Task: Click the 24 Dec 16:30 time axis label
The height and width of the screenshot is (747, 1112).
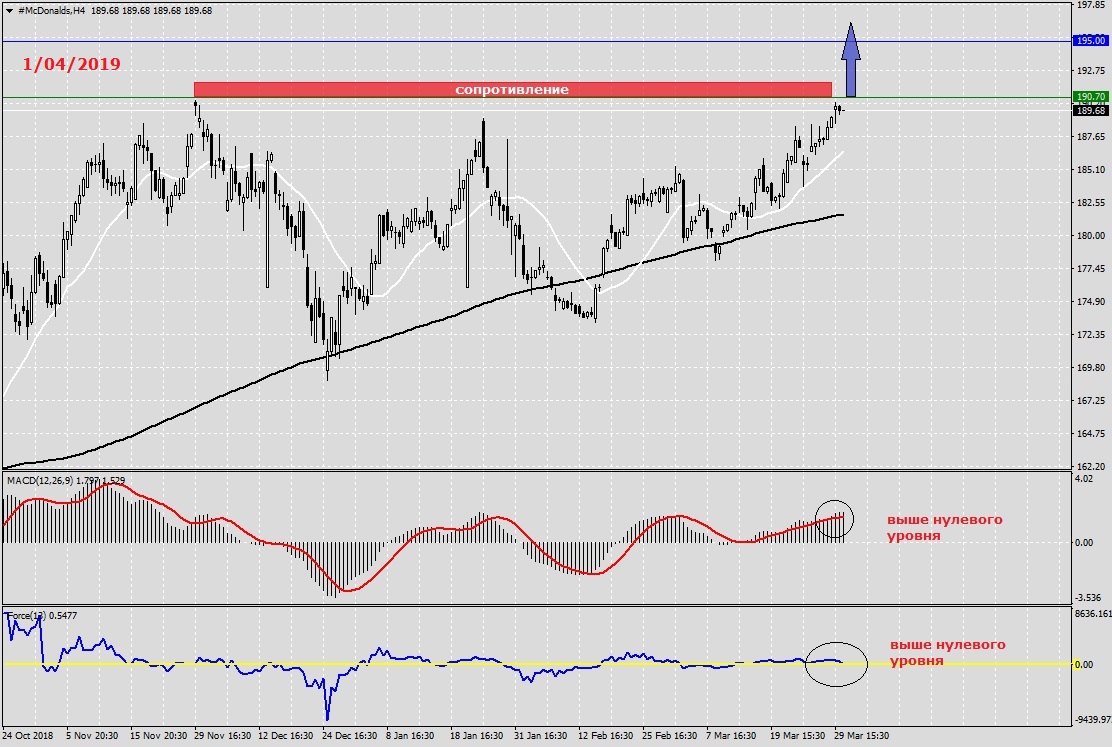Action: click(350, 735)
